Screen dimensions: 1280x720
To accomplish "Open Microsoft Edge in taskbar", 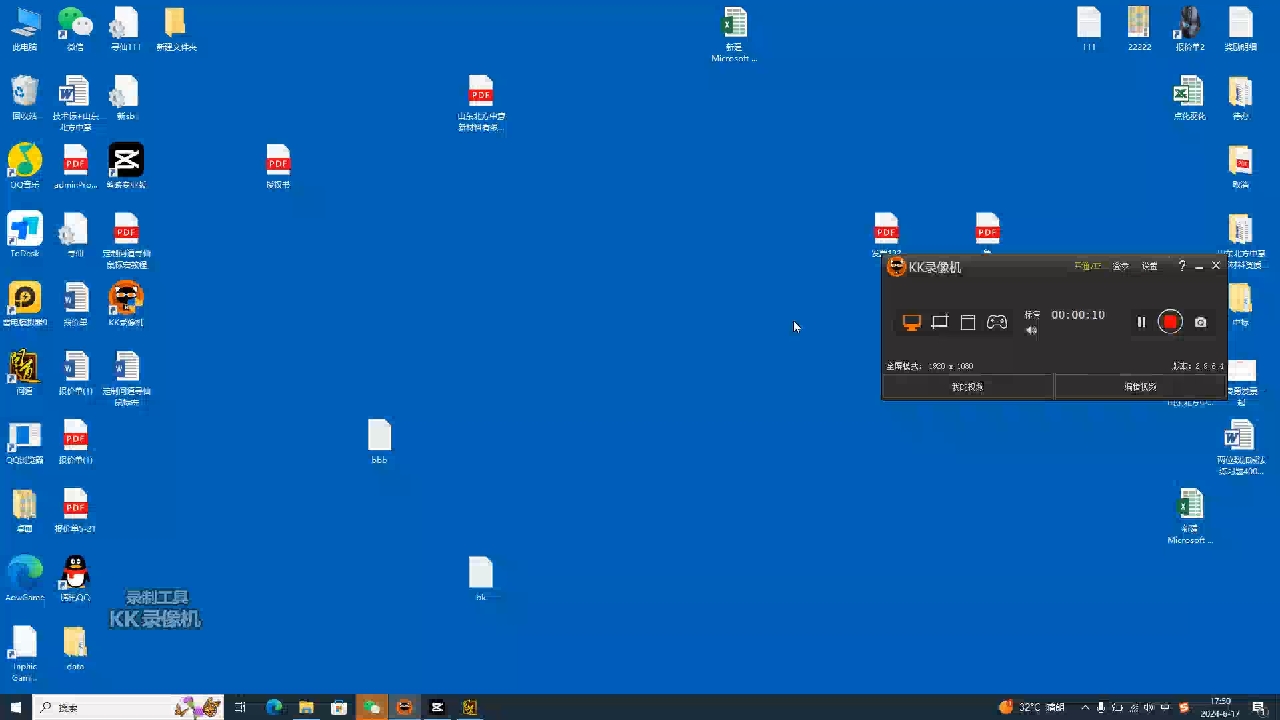I will pos(274,707).
